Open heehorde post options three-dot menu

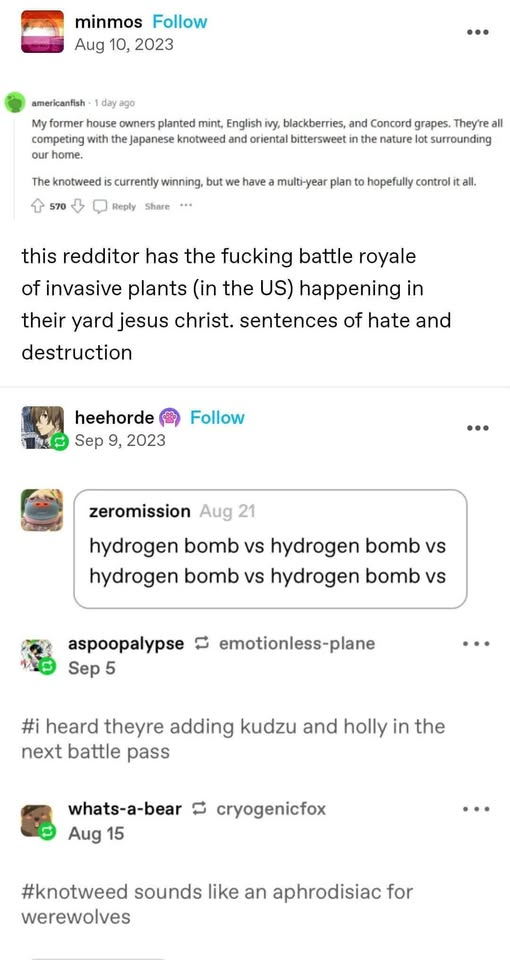[x=478, y=428]
